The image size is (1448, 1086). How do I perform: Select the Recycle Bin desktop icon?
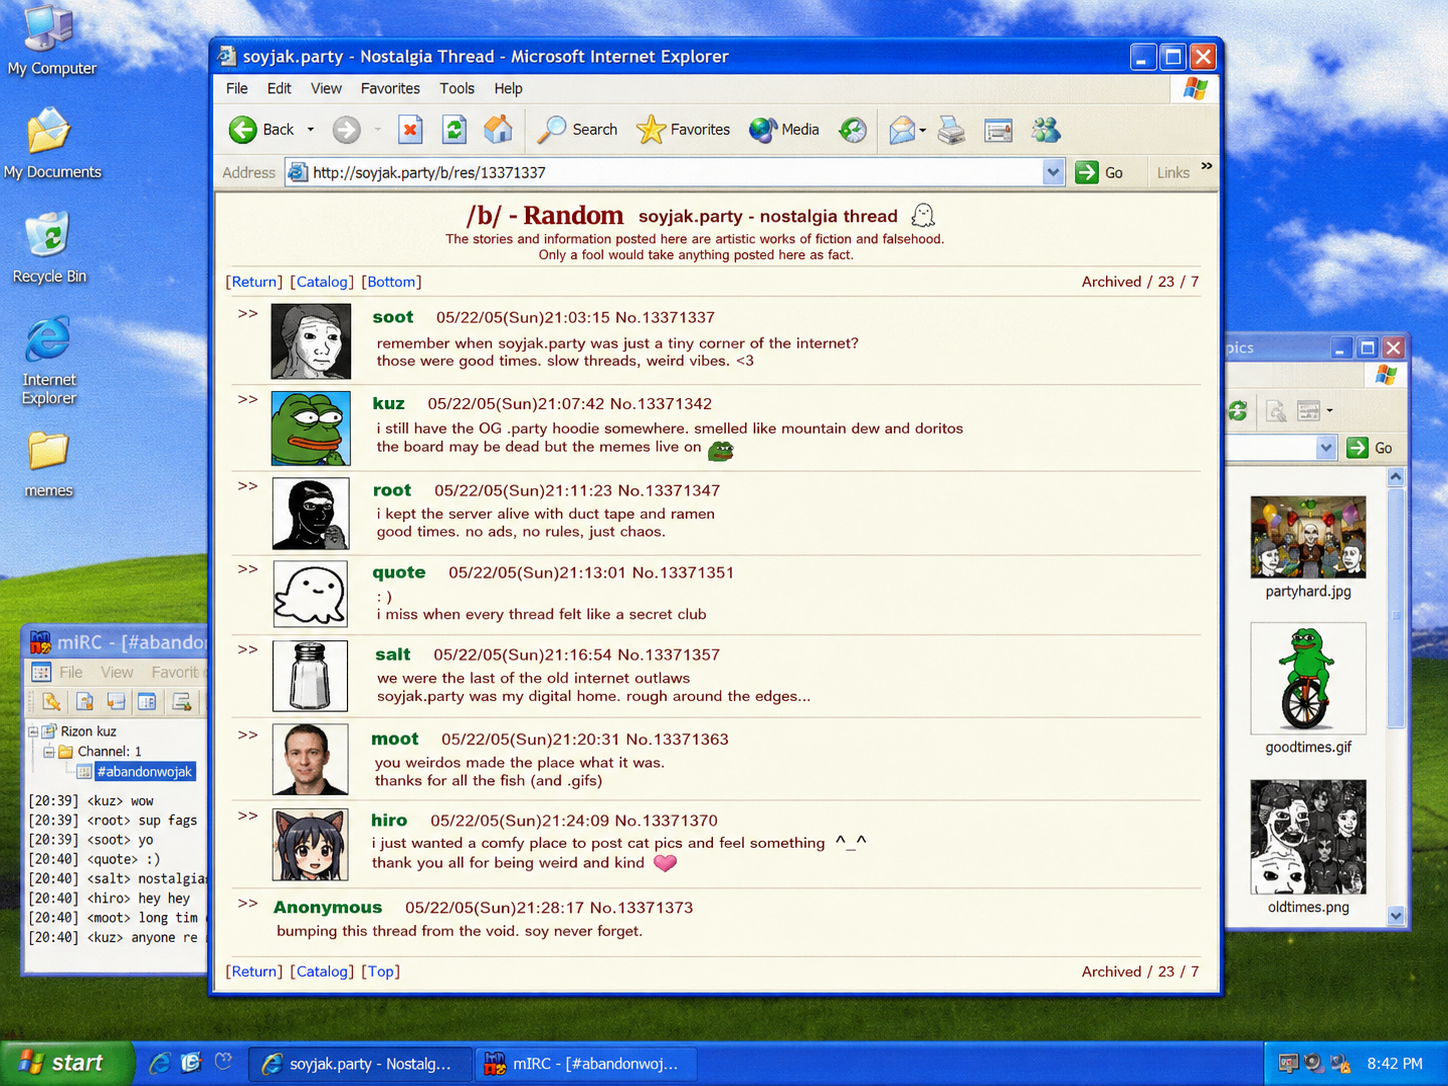pos(49,248)
